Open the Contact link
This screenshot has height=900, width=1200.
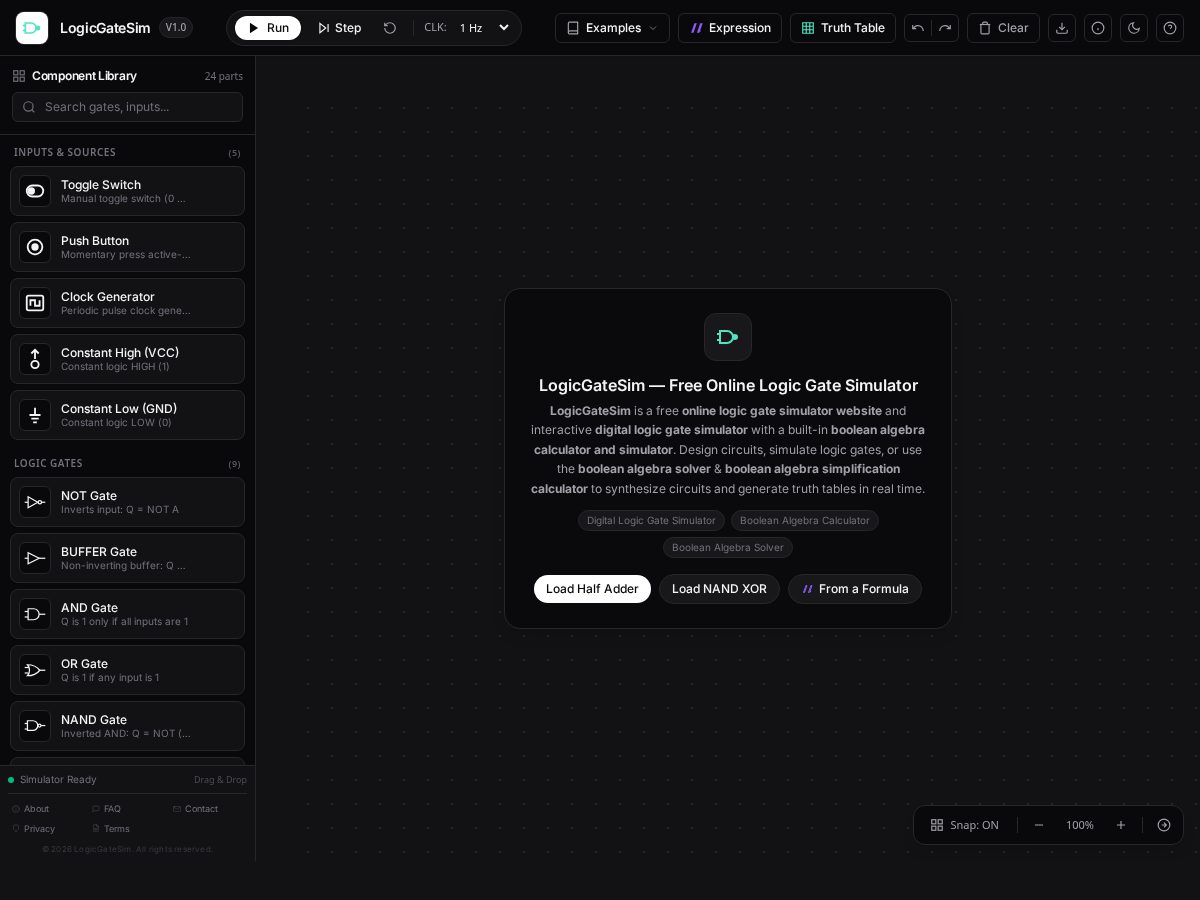point(195,809)
